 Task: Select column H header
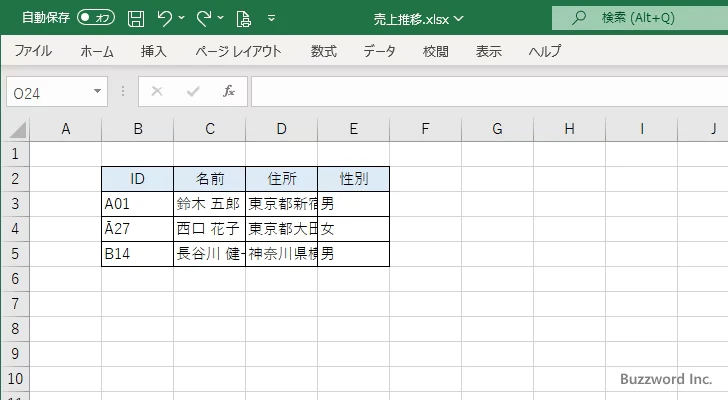(569, 129)
